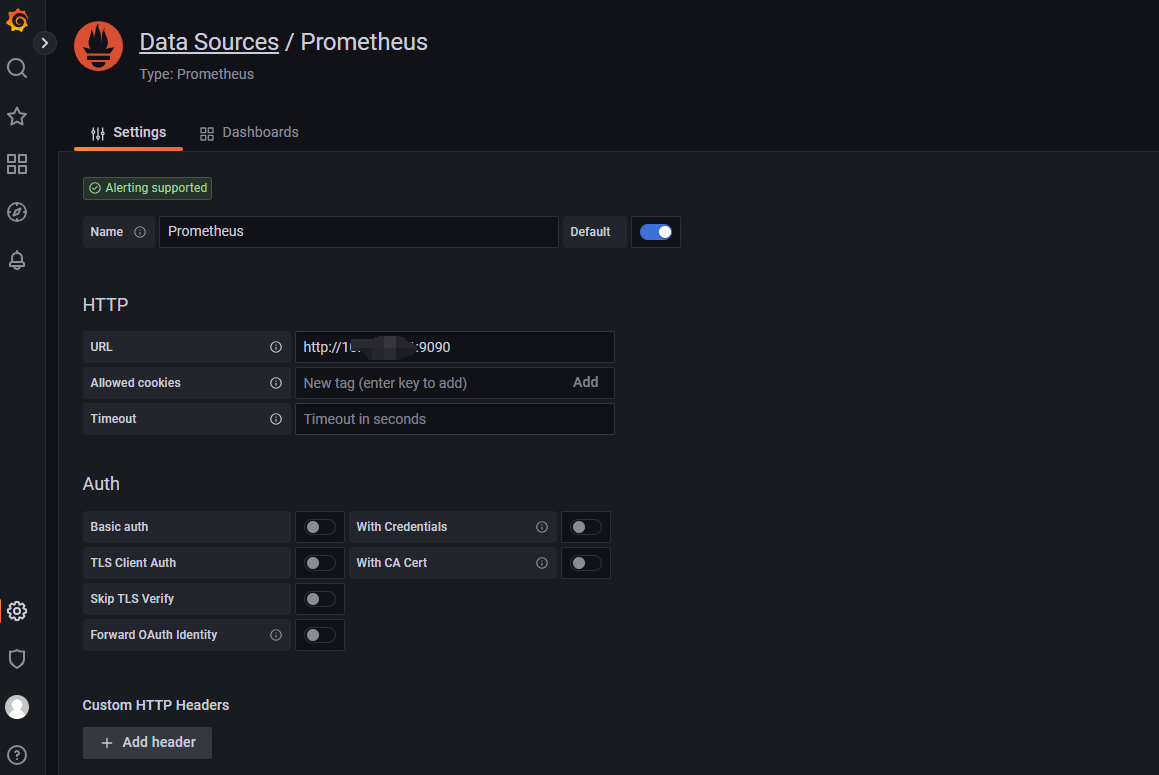The image size is (1159, 775).
Task: Enable the Basic auth toggle
Action: pos(320,527)
